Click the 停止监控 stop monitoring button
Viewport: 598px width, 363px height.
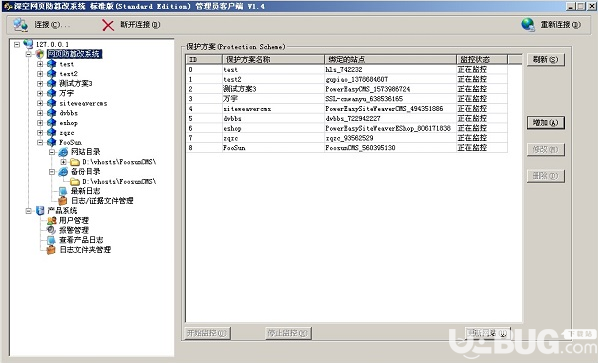pyautogui.click(x=288, y=333)
